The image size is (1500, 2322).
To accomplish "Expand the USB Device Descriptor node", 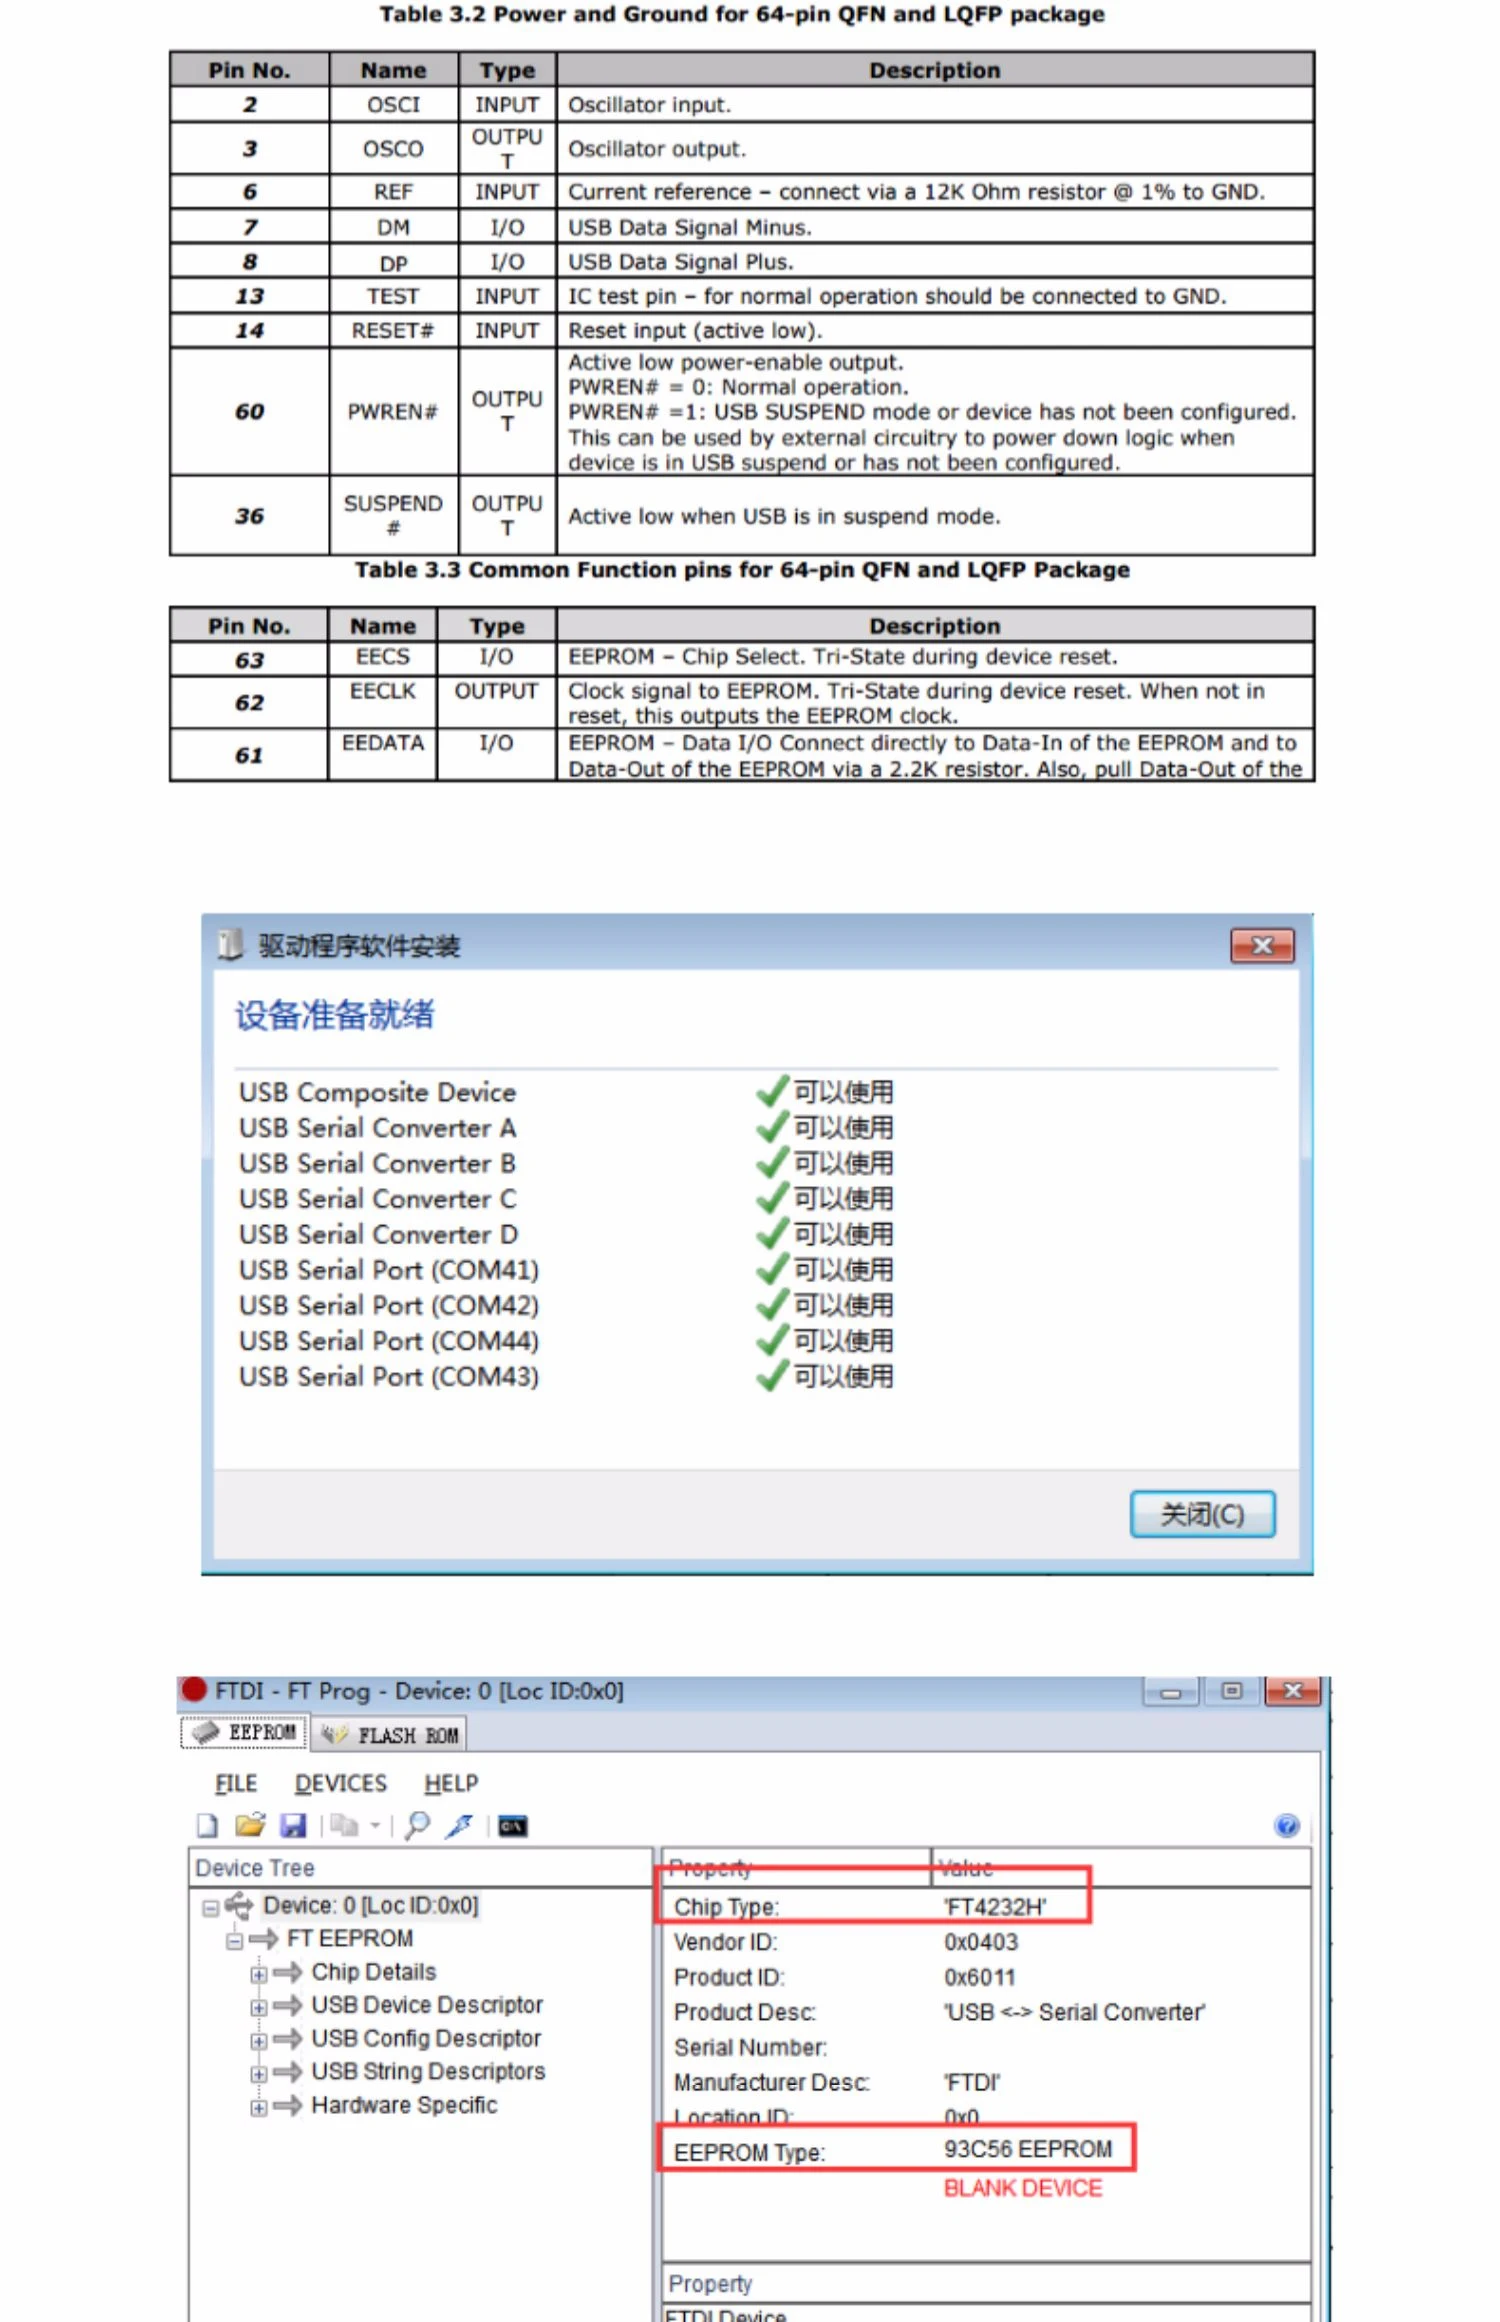I will coord(258,2007).
